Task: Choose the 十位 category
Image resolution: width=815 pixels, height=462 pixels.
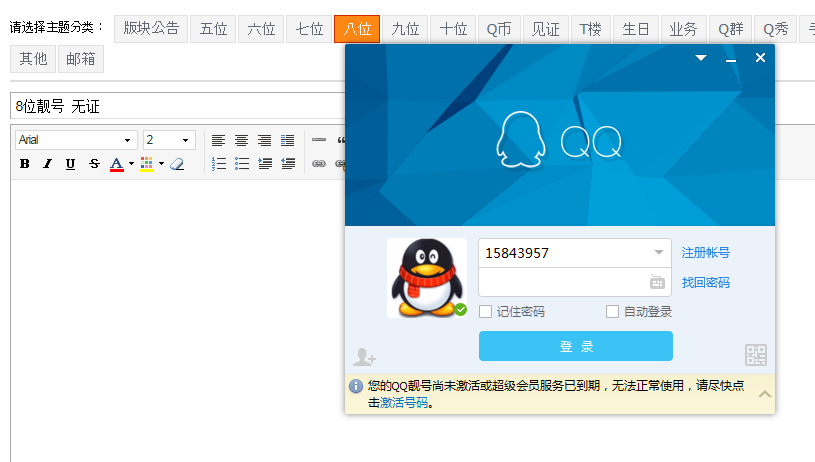Action: point(453,29)
